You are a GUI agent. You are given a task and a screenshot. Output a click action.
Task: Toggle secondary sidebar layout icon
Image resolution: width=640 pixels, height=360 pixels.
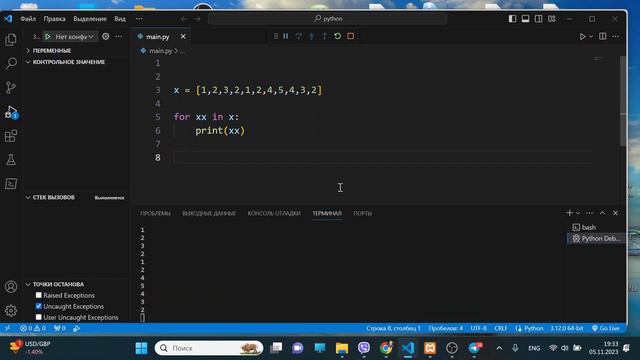click(538, 19)
